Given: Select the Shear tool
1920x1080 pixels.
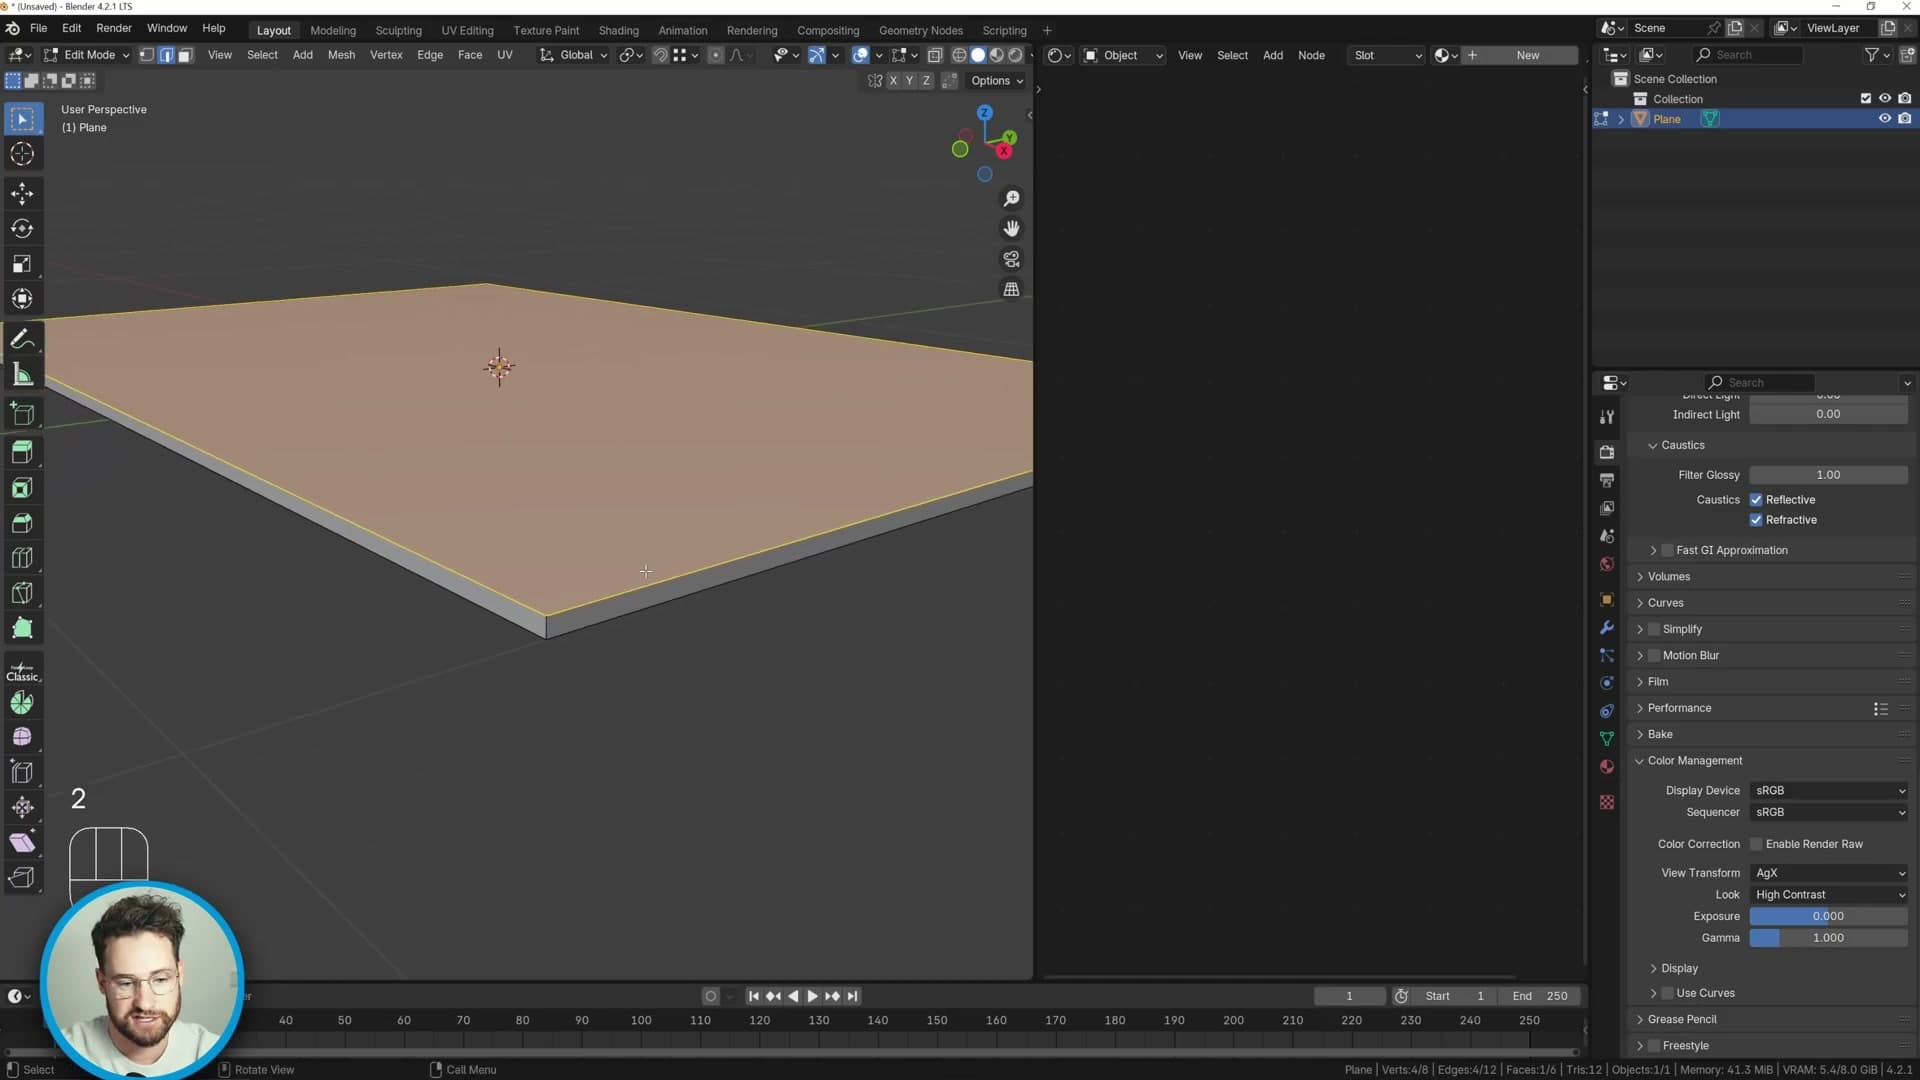Looking at the screenshot, I should (22, 842).
